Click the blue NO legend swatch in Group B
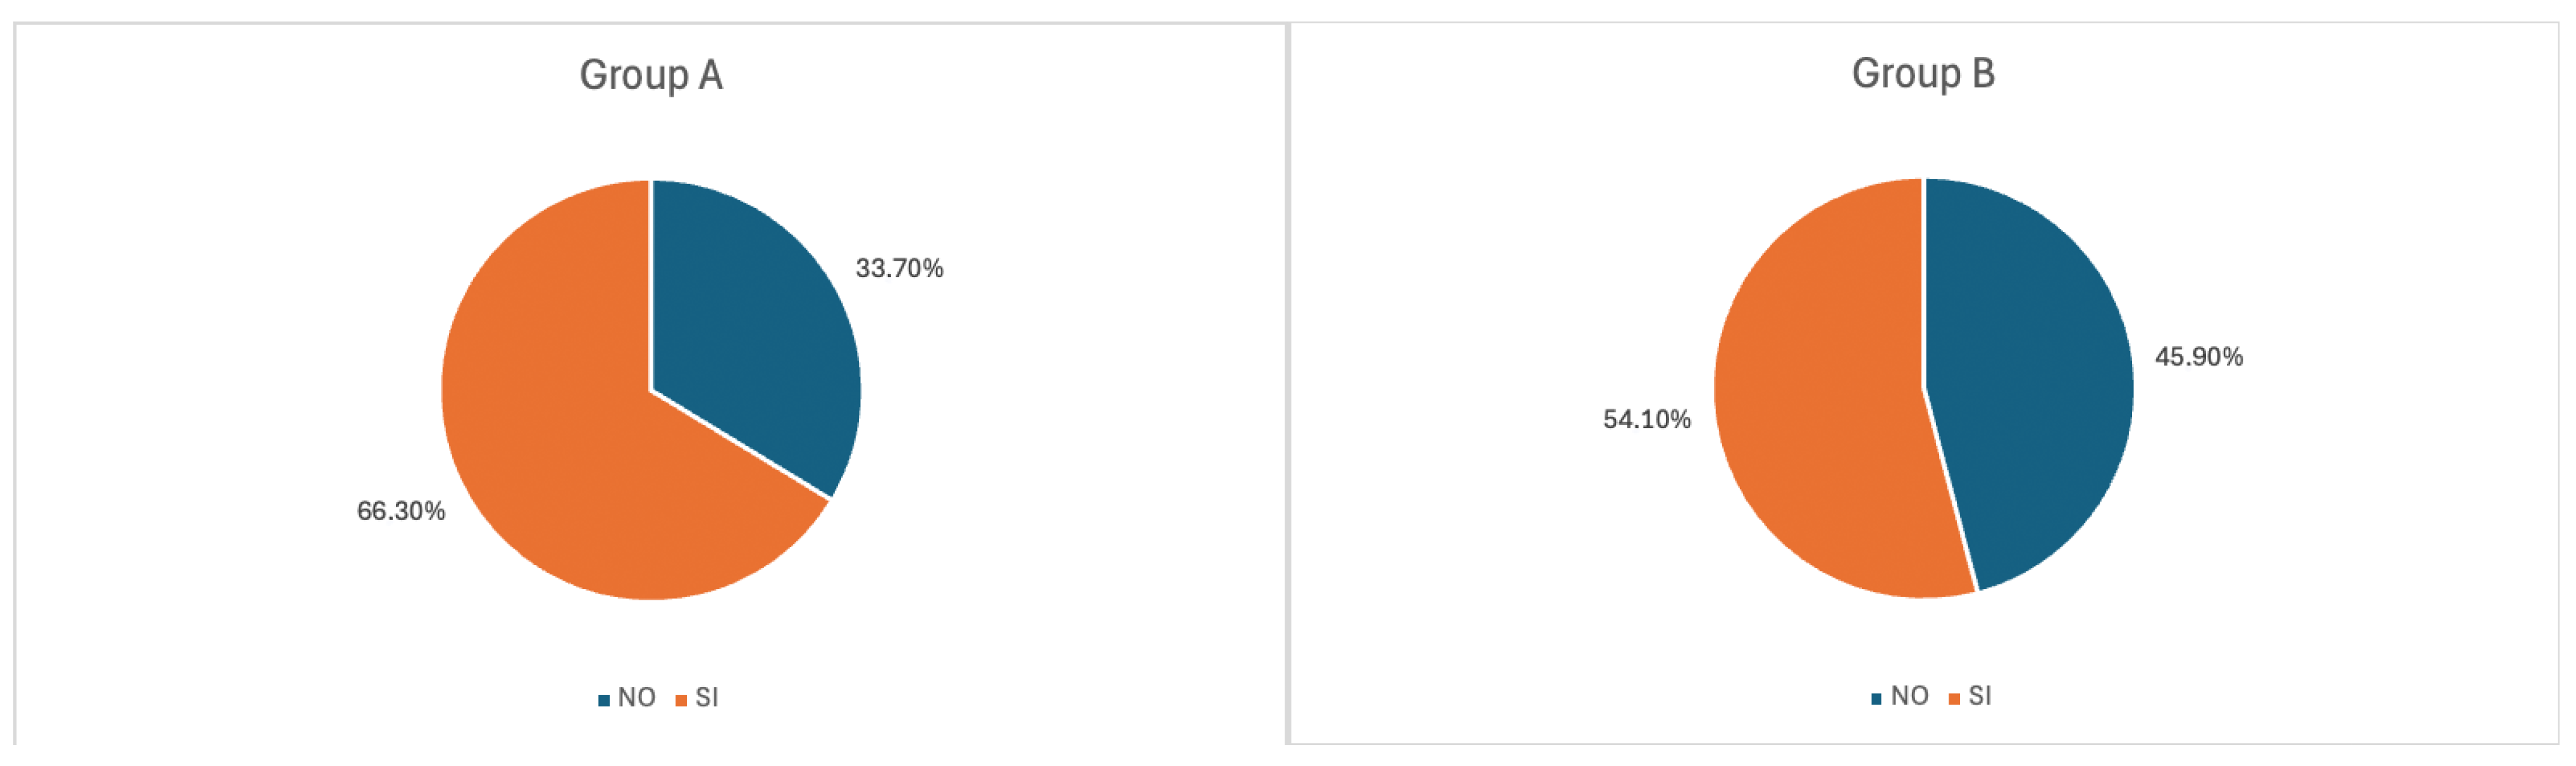 coord(1876,698)
